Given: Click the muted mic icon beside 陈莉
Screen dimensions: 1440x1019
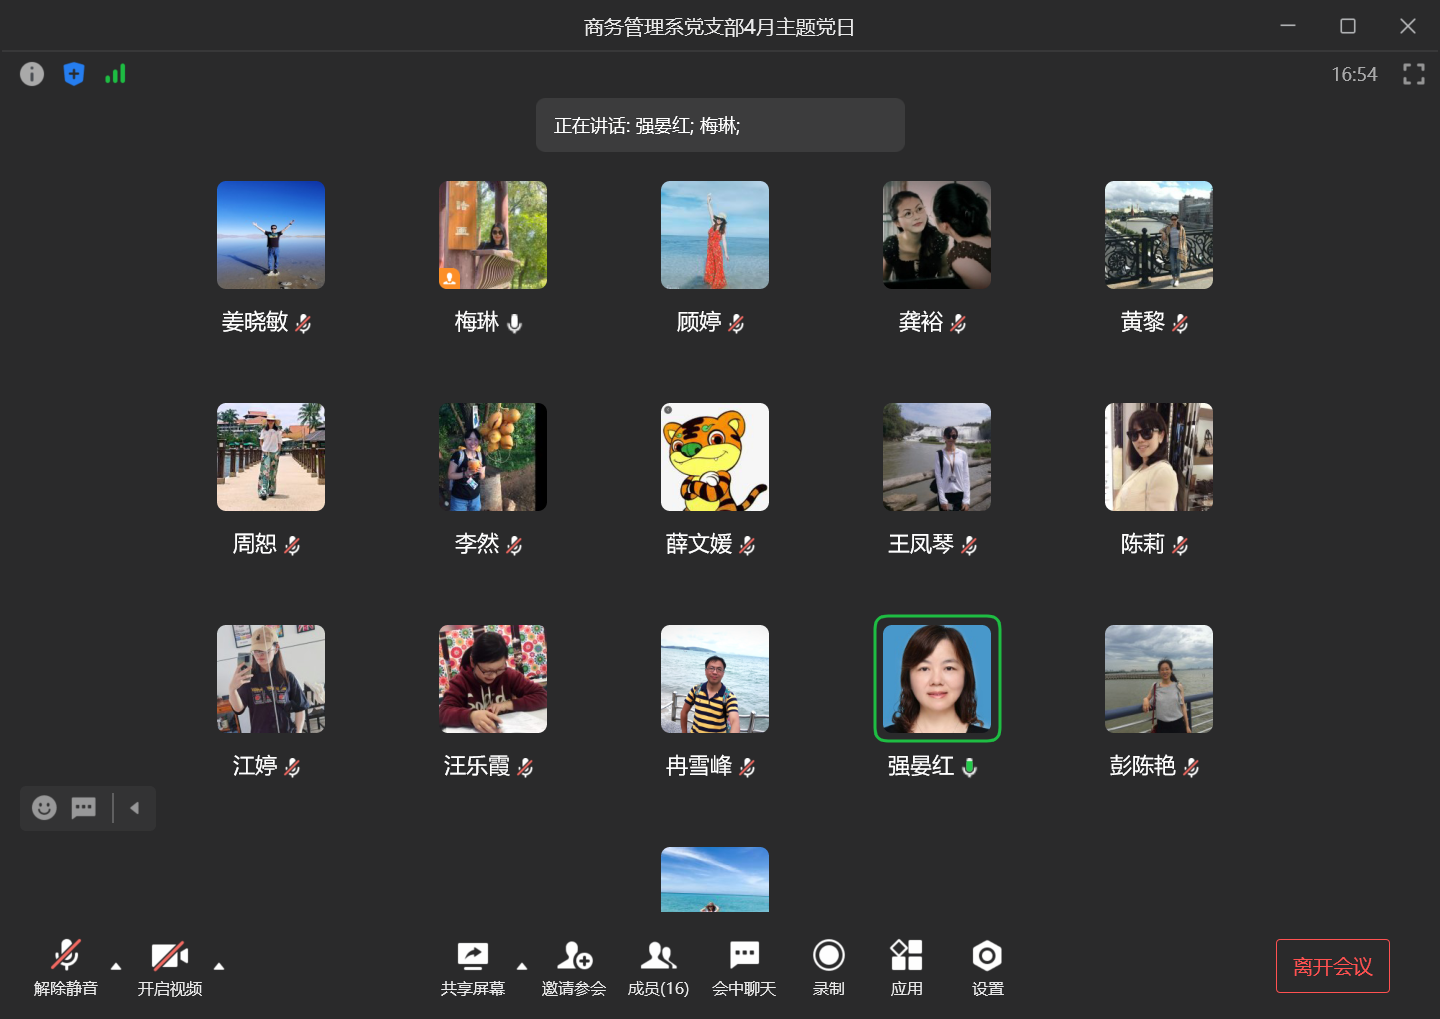Looking at the screenshot, I should coord(1180,545).
